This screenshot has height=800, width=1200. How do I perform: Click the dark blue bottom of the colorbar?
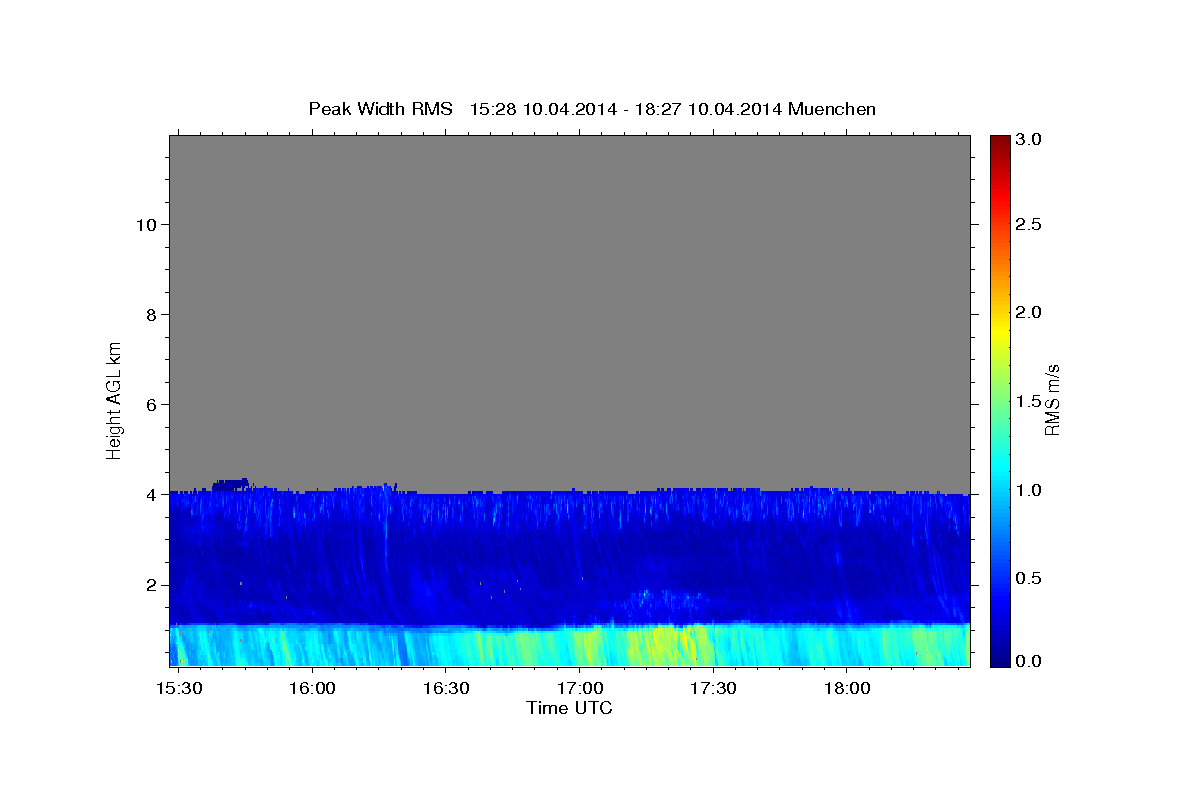pyautogui.click(x=999, y=657)
